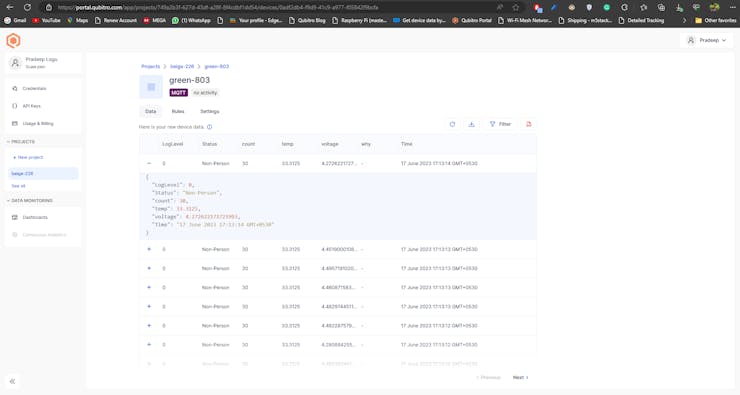Add this page to favorites star
This screenshot has height=395, width=740.
[516, 8]
